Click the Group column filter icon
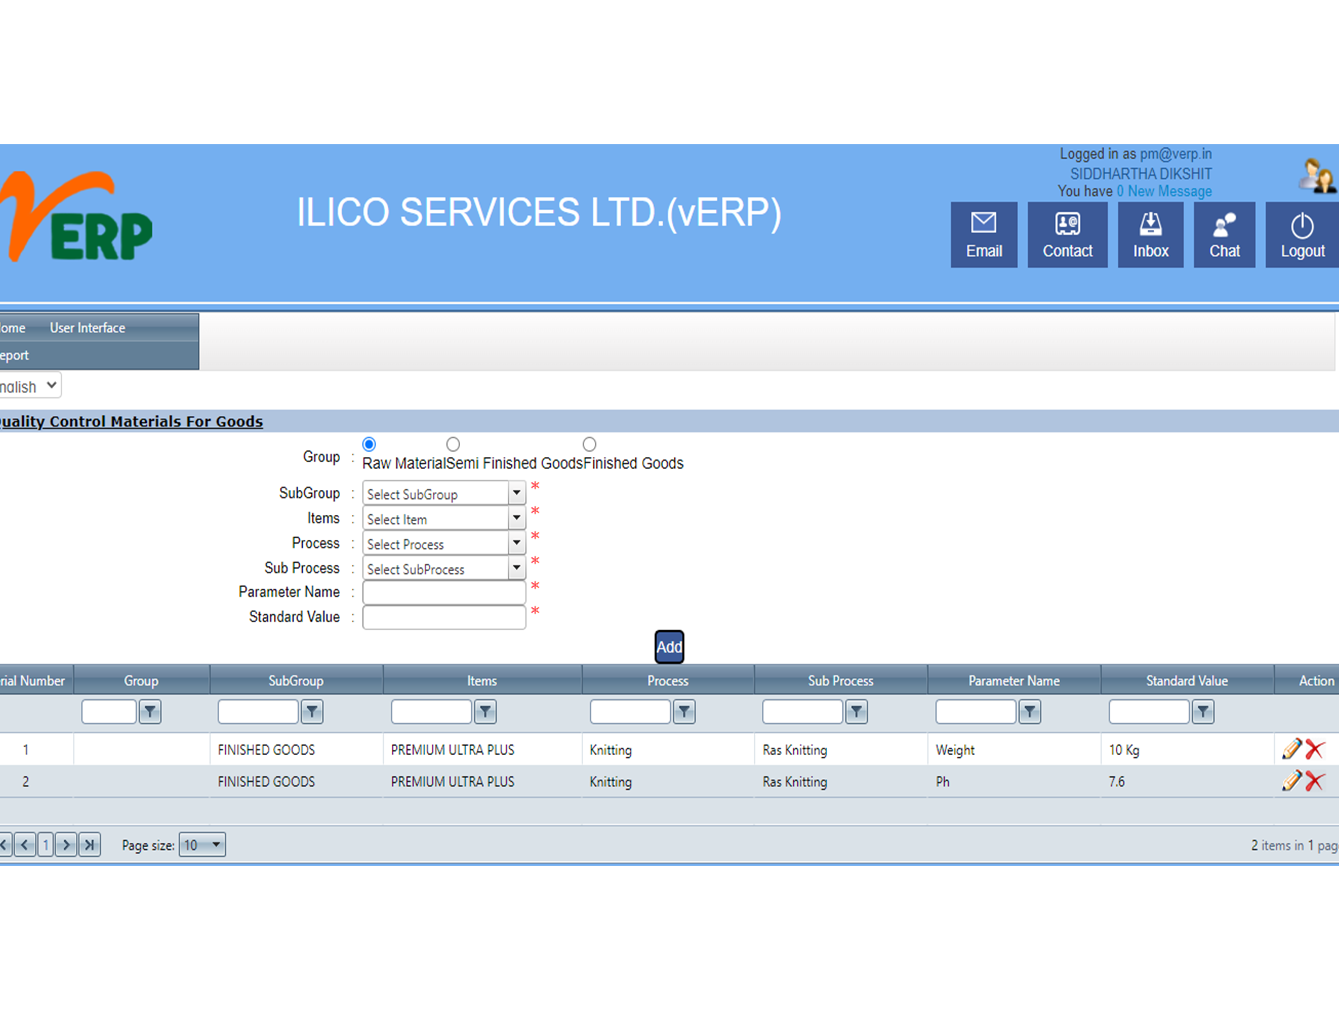The height and width of the screenshot is (1009, 1339). (150, 712)
